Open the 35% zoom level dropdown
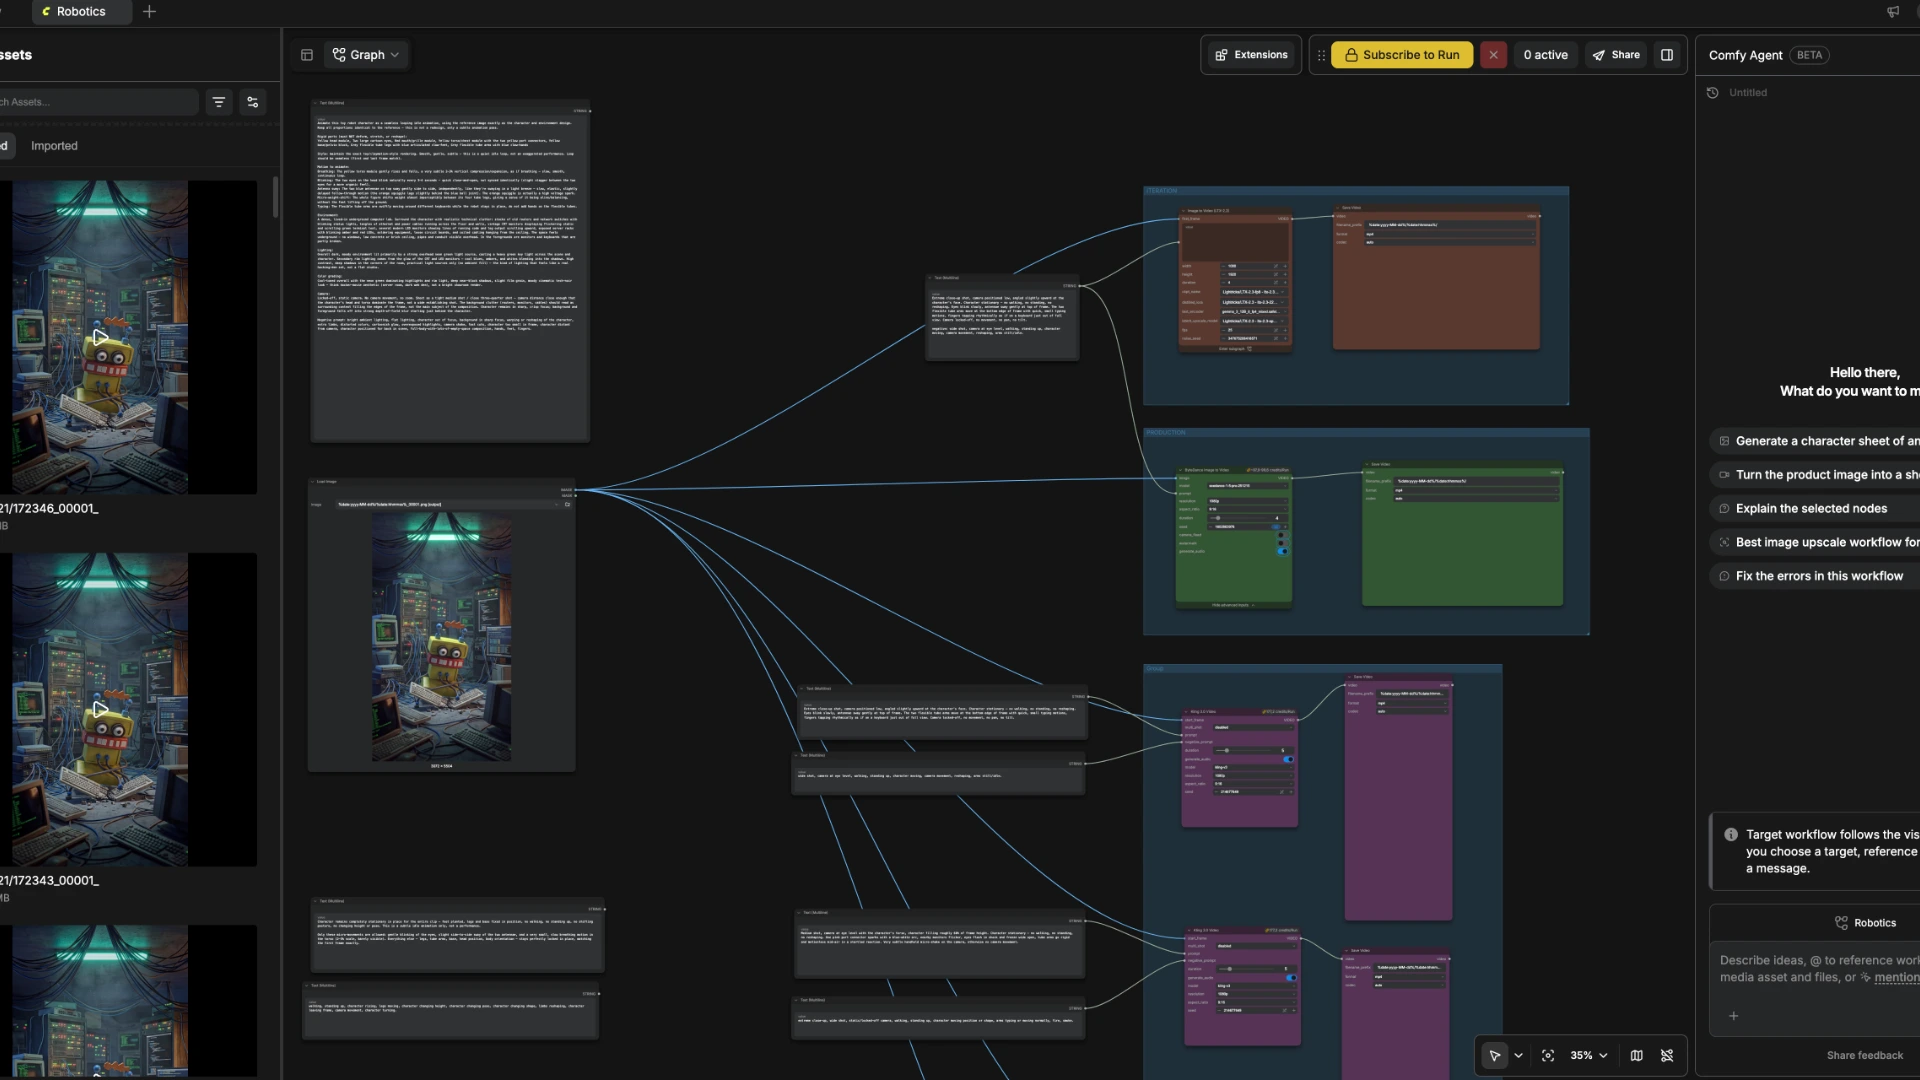The image size is (1920, 1080). [x=1588, y=1055]
